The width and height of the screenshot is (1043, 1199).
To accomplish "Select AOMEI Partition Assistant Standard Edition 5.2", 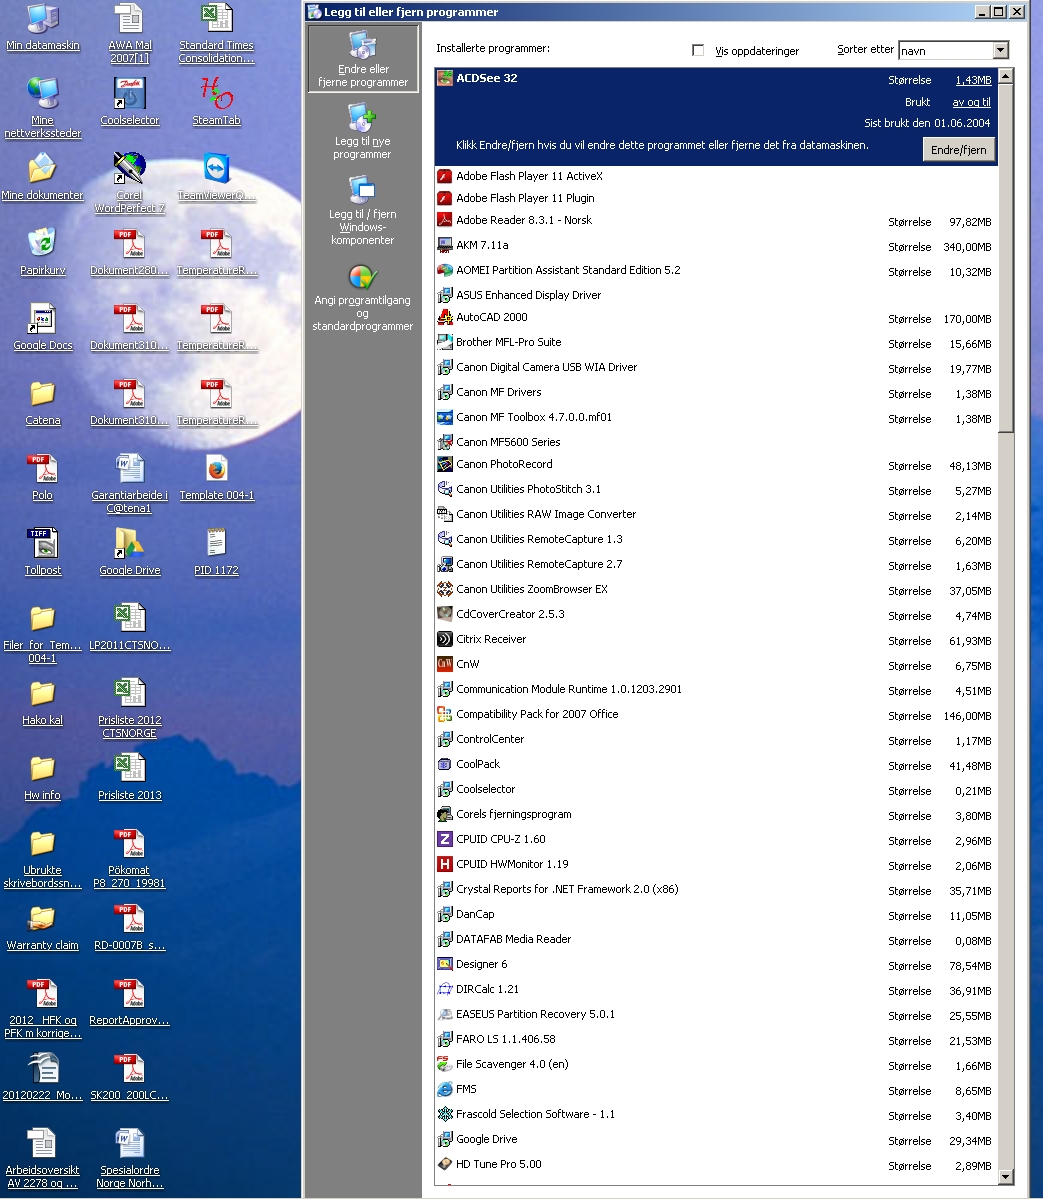I will [716, 271].
